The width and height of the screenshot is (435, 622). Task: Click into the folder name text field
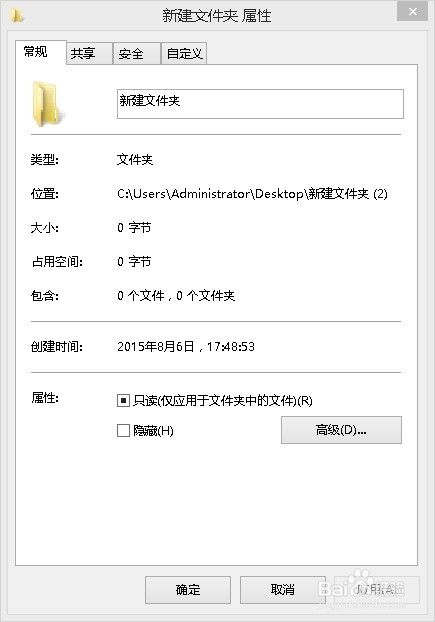(x=260, y=104)
